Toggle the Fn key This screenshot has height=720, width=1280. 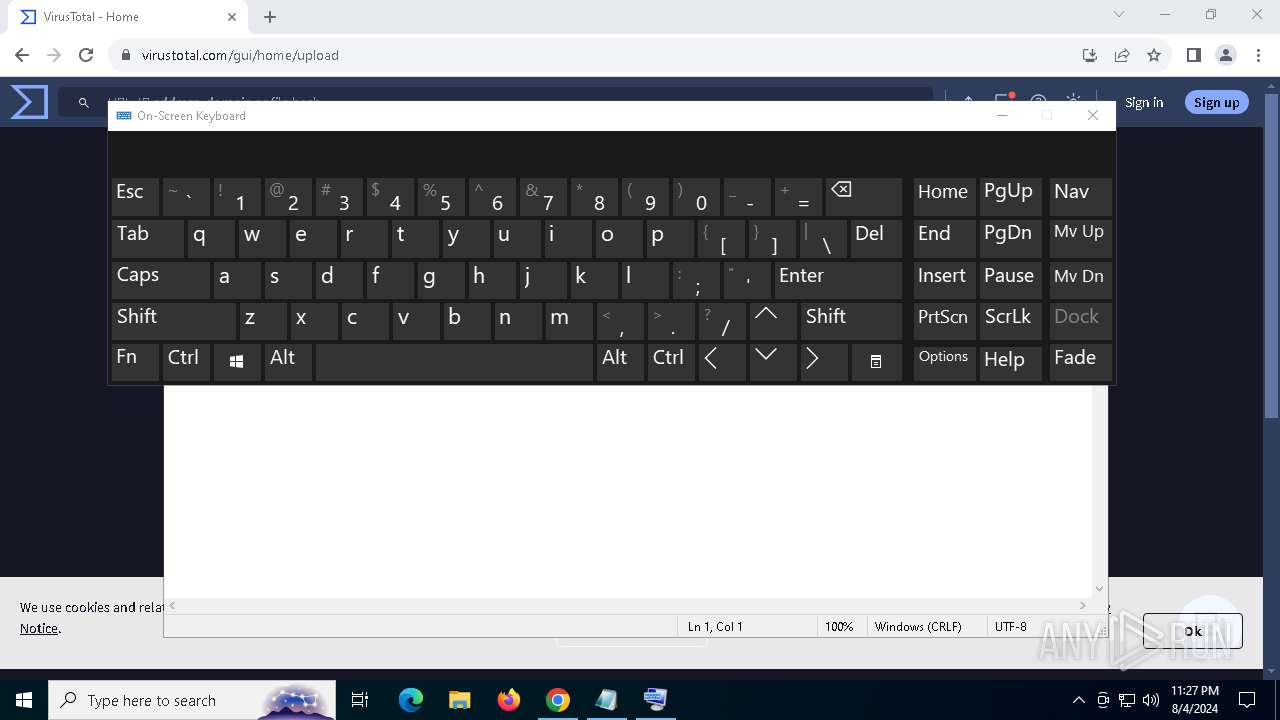click(135, 362)
